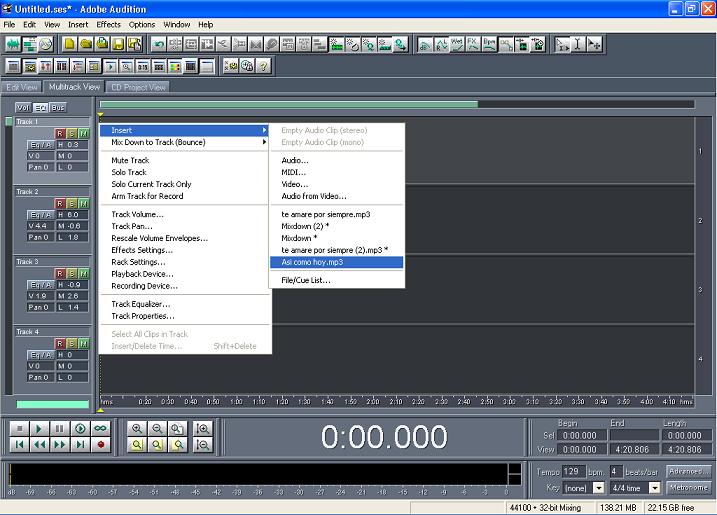Start playback with the Play button
Image resolution: width=717 pixels, height=515 pixels.
click(x=39, y=429)
